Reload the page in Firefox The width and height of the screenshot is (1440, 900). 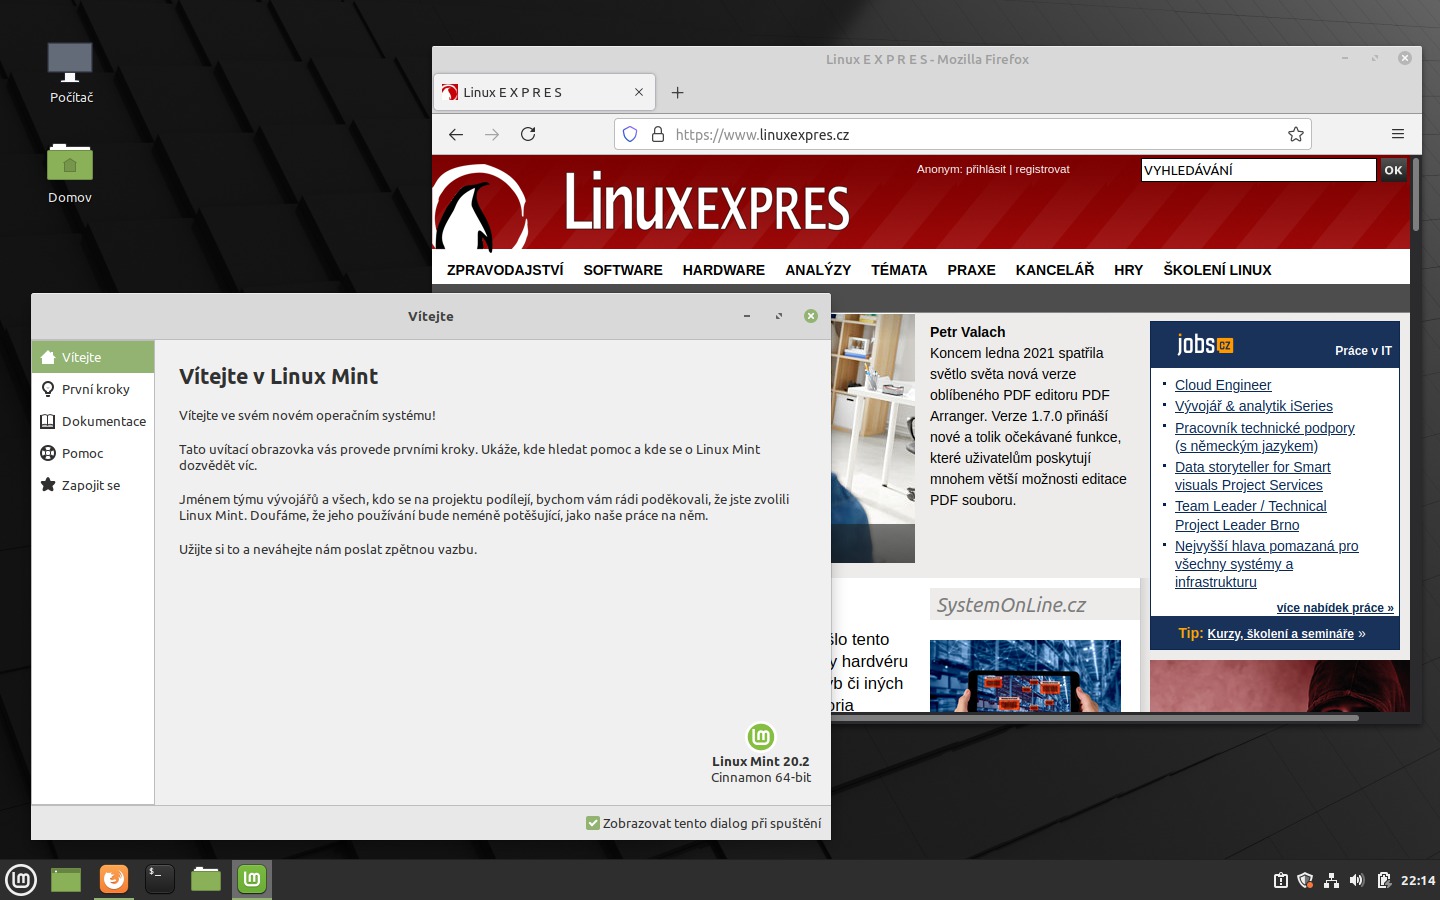(x=528, y=134)
